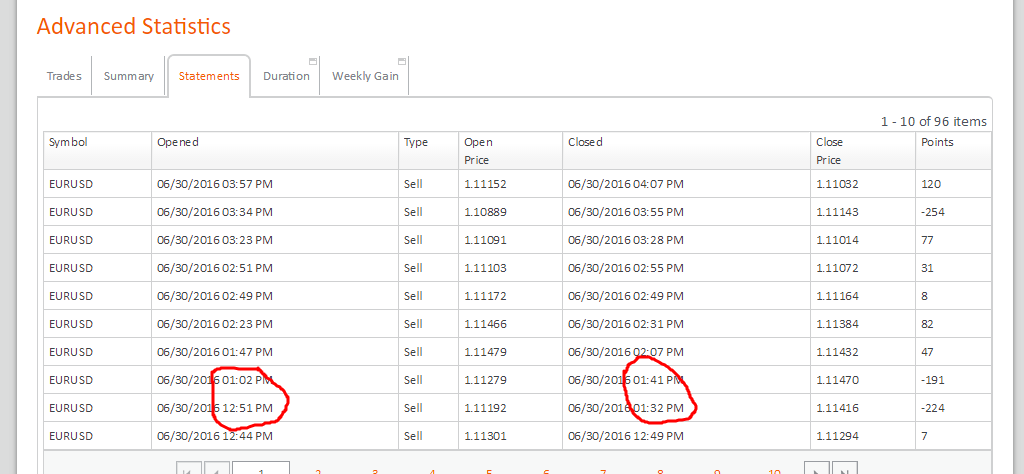Select closed time 06/30/2016 02:31 PM

[626, 324]
